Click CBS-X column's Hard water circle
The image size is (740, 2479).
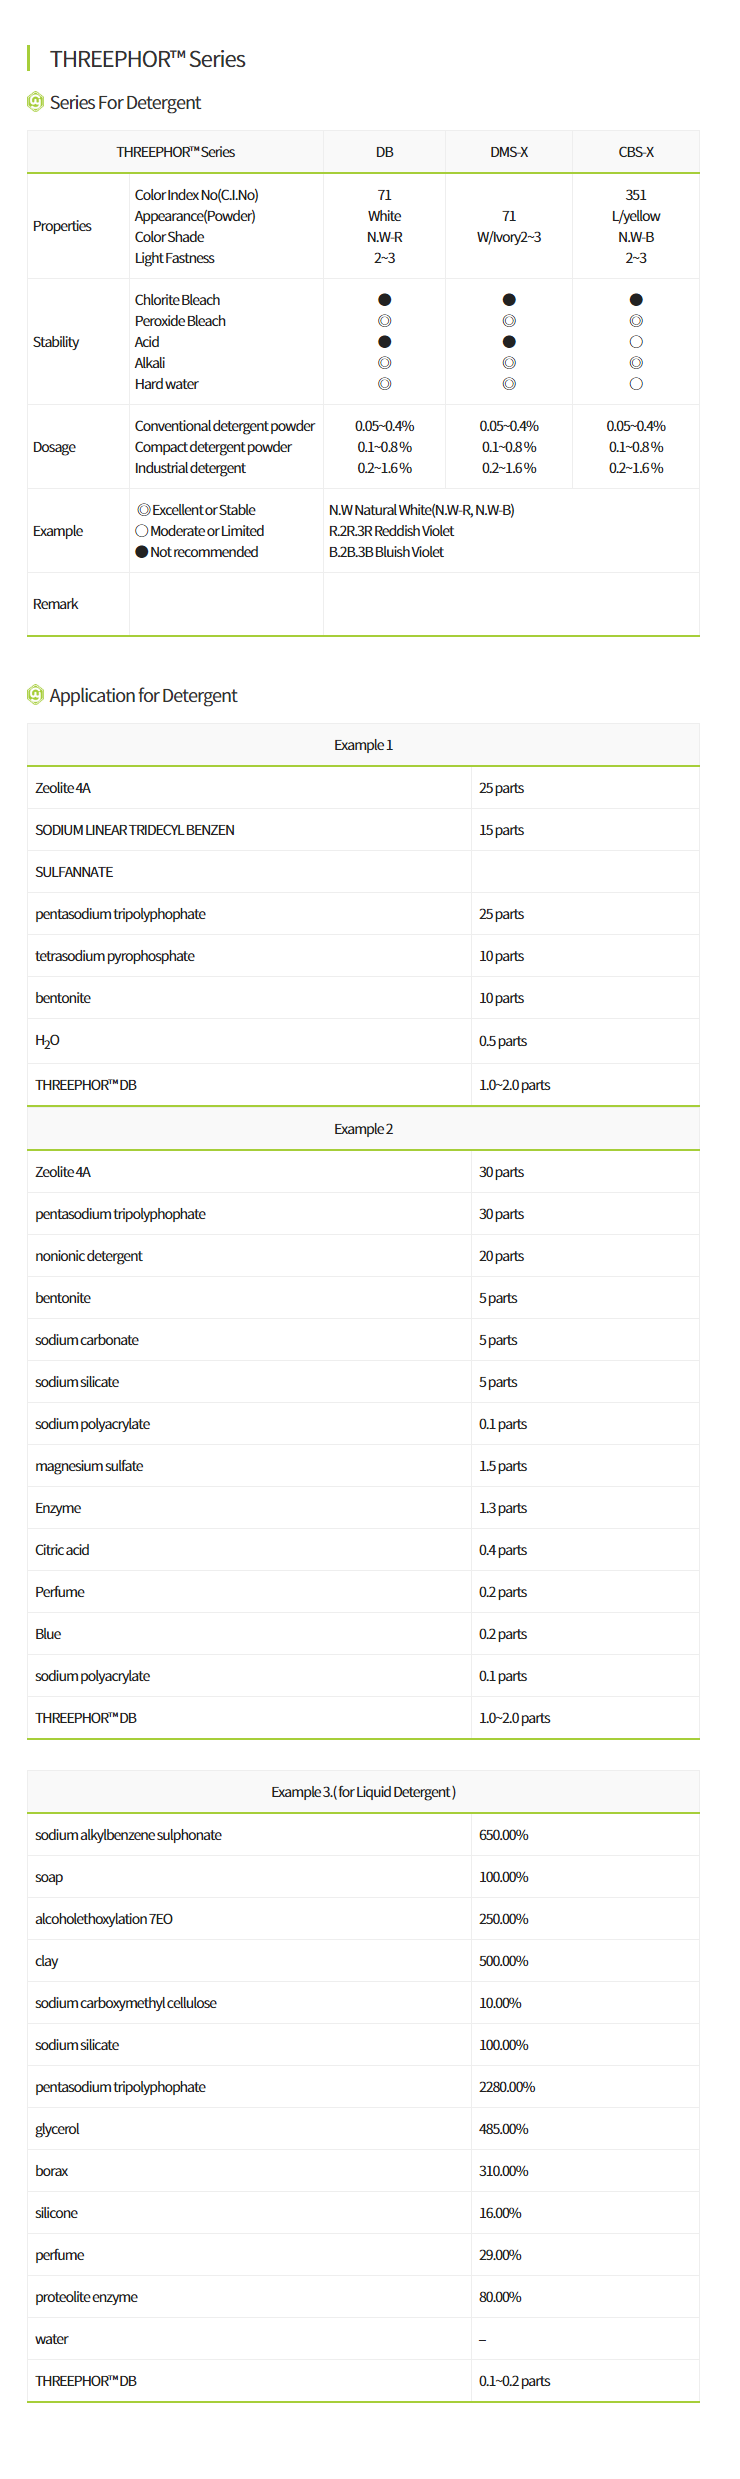pyautogui.click(x=636, y=384)
